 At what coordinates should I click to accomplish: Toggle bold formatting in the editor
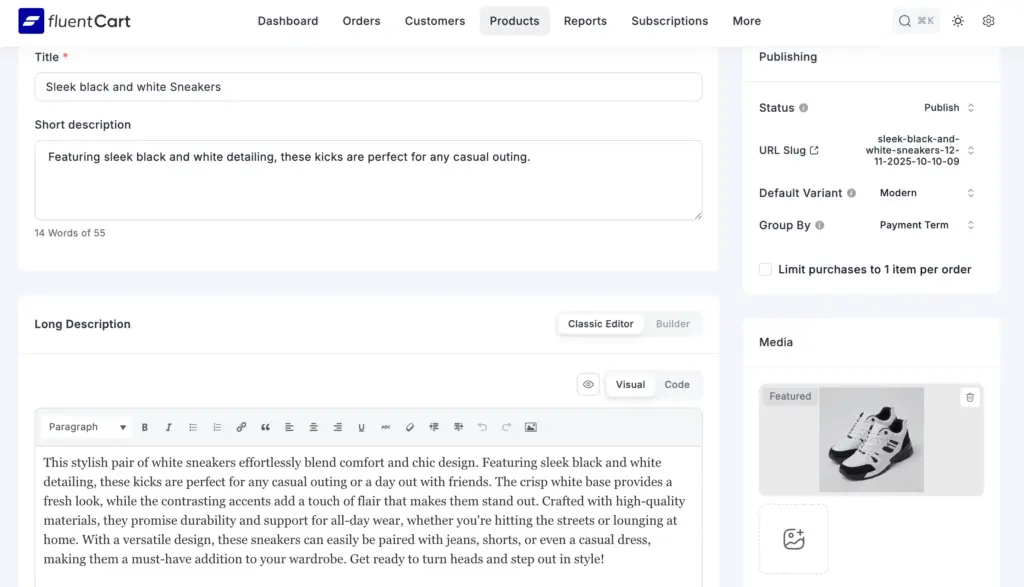pyautogui.click(x=145, y=427)
